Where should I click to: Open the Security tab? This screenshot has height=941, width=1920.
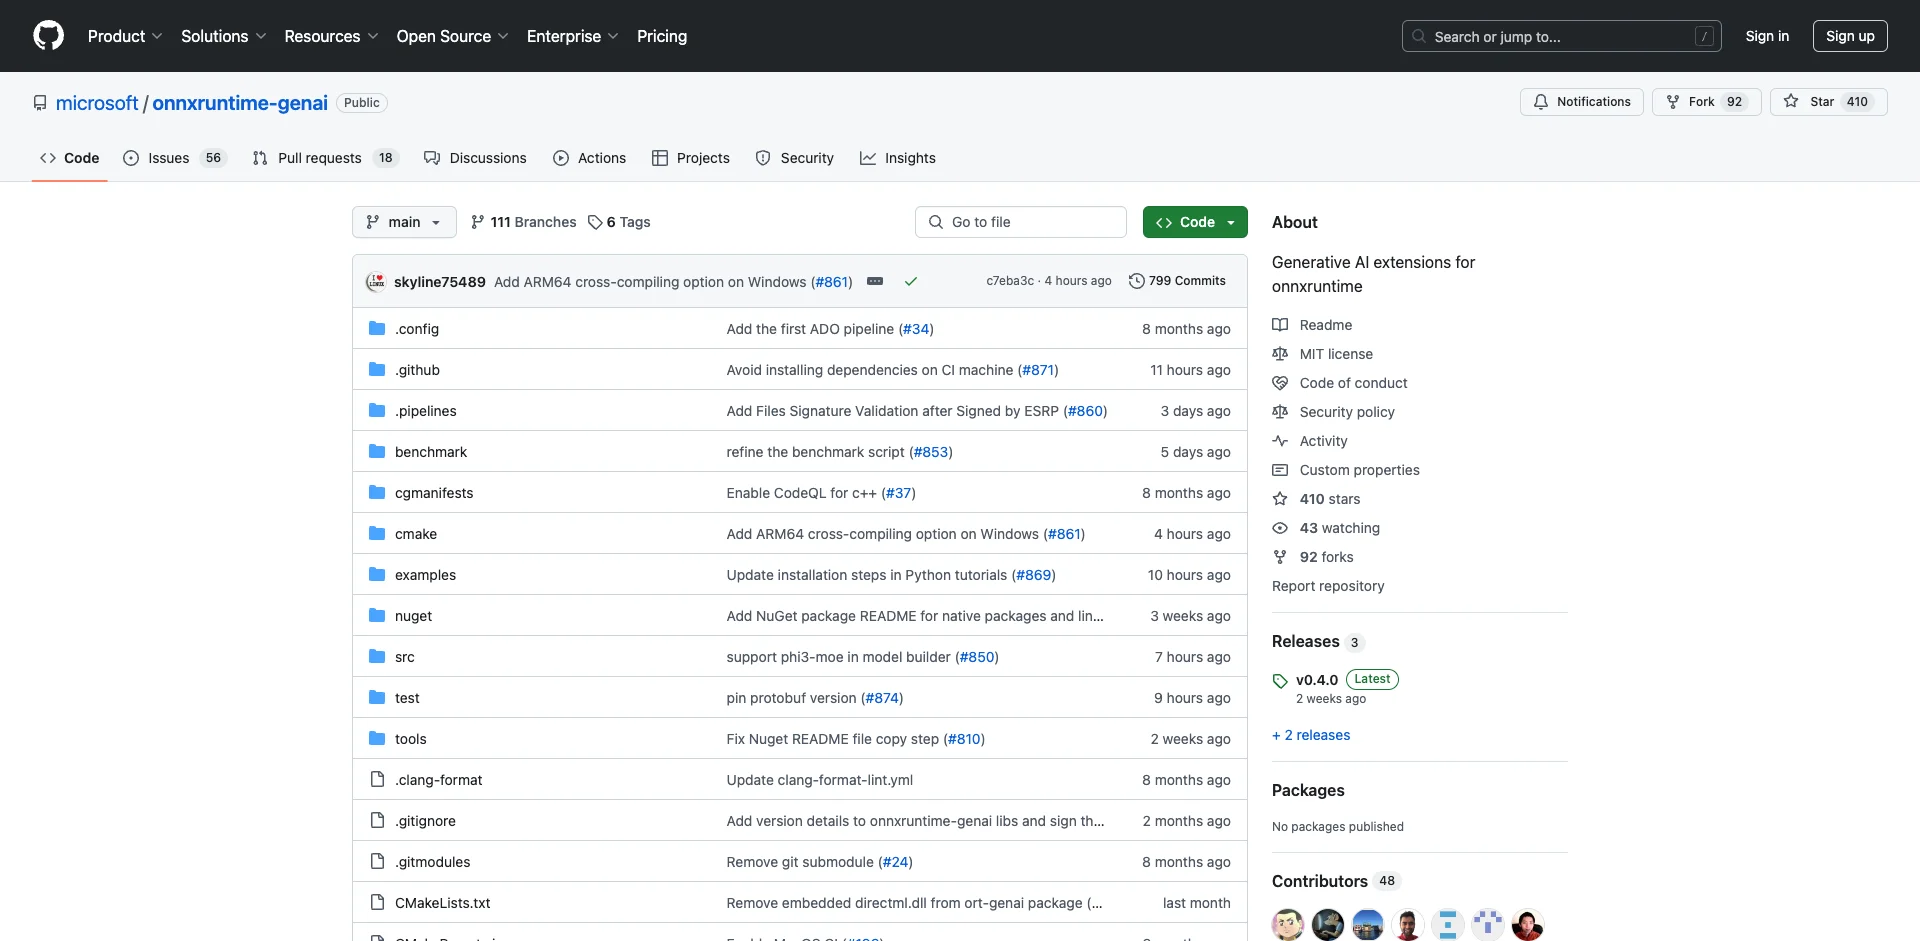[x=795, y=158]
